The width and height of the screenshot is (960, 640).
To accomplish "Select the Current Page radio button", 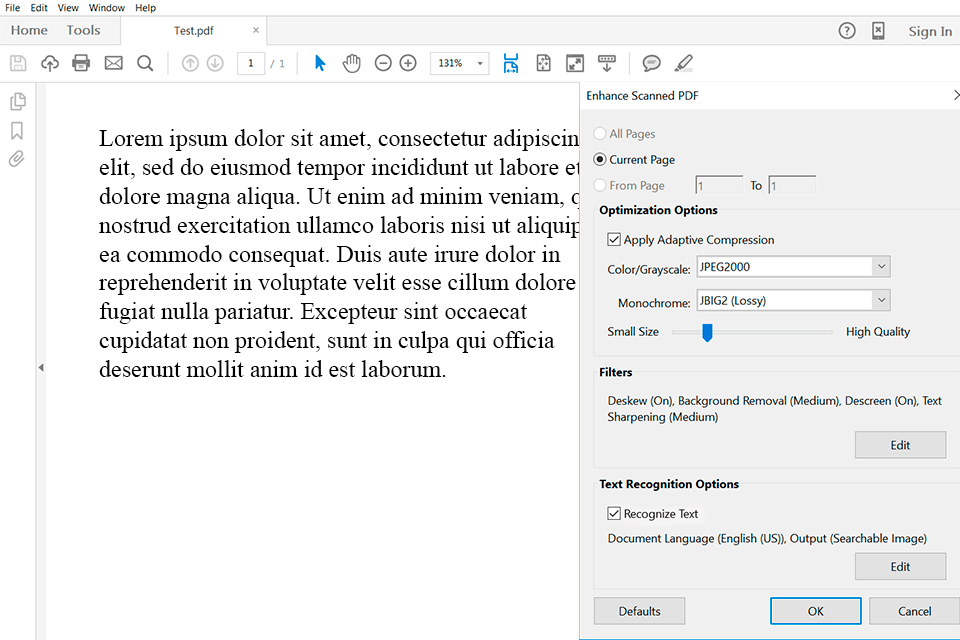I will (x=600, y=159).
